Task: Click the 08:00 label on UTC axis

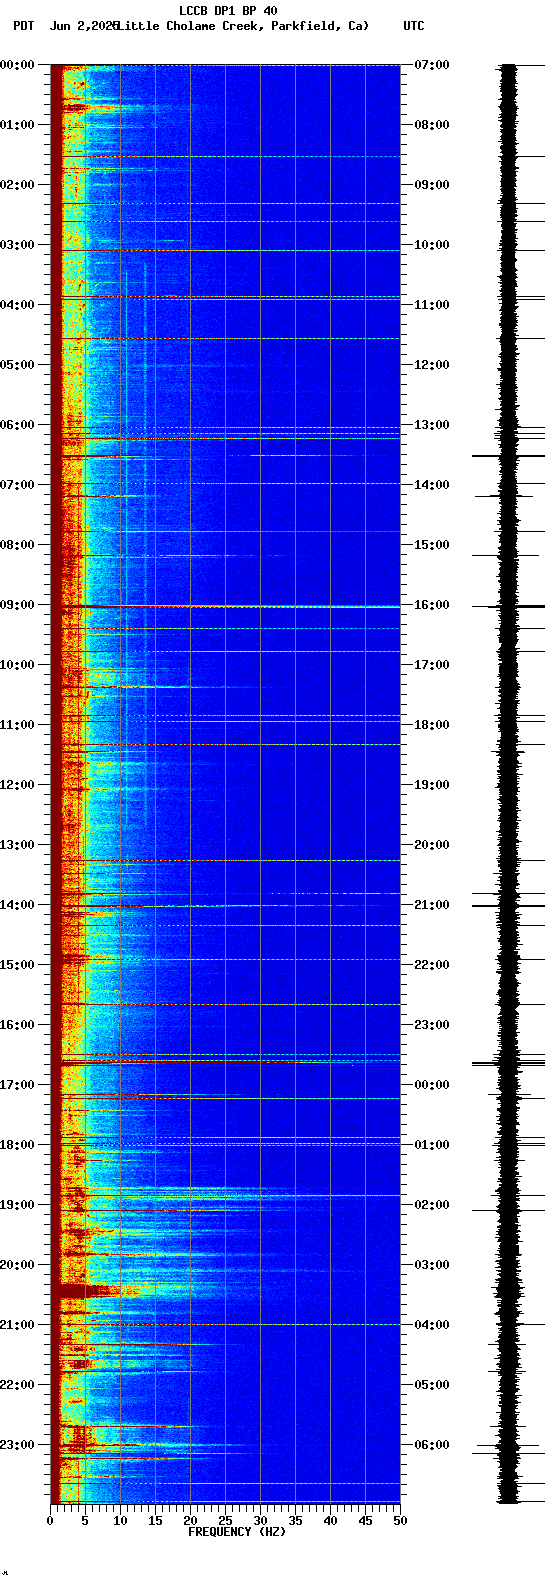Action: tap(432, 125)
